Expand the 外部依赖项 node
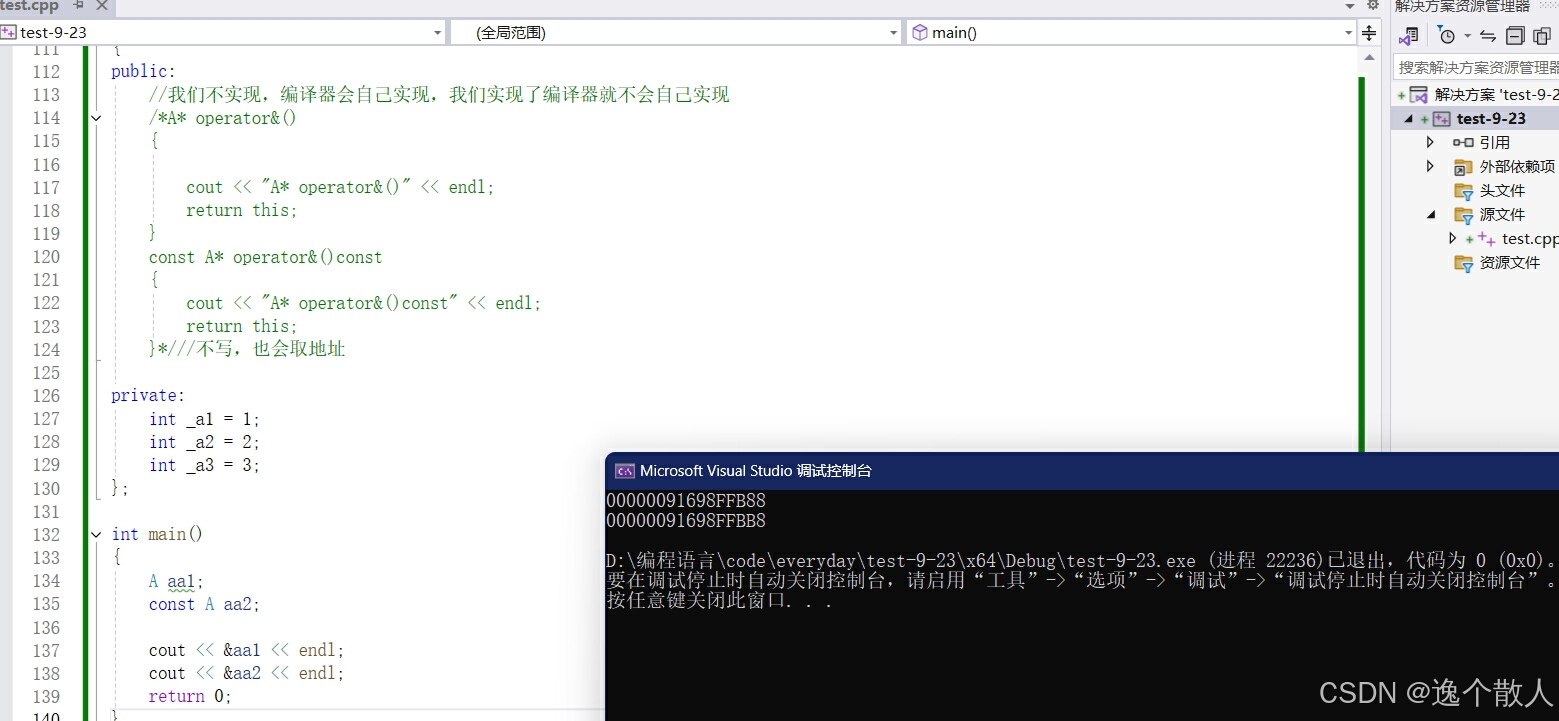 coord(1430,166)
